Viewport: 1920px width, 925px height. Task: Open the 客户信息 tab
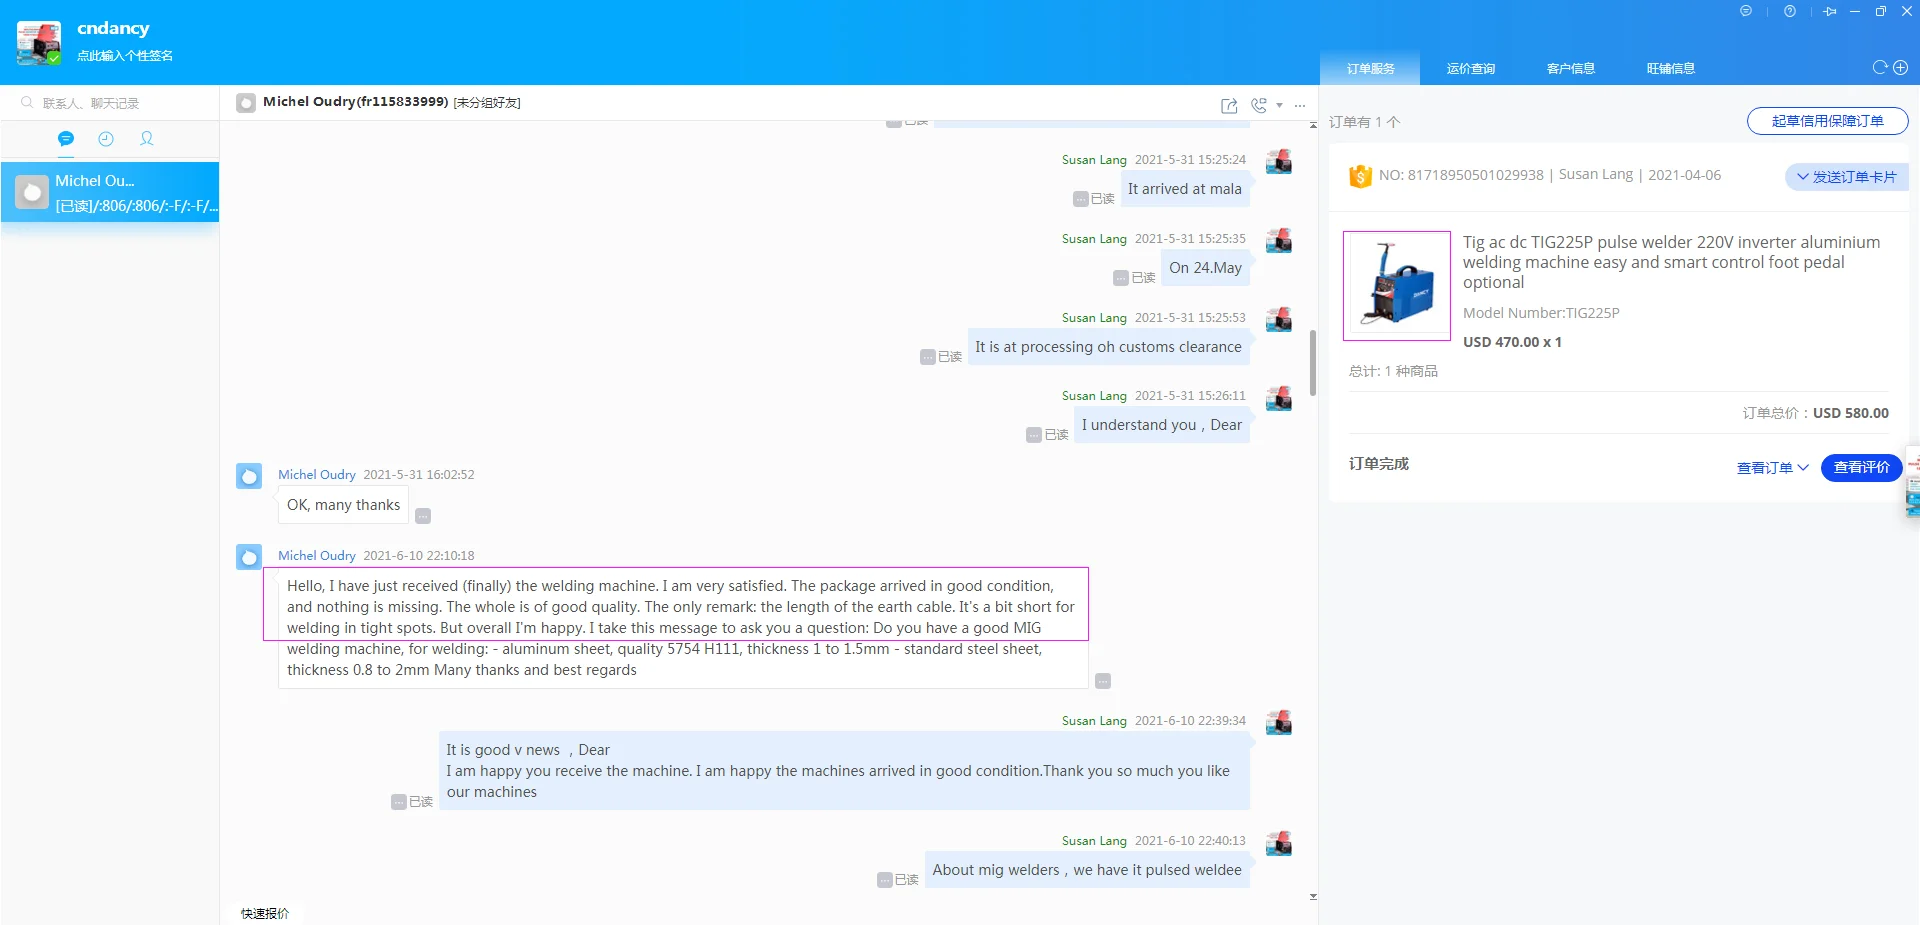(x=1570, y=68)
